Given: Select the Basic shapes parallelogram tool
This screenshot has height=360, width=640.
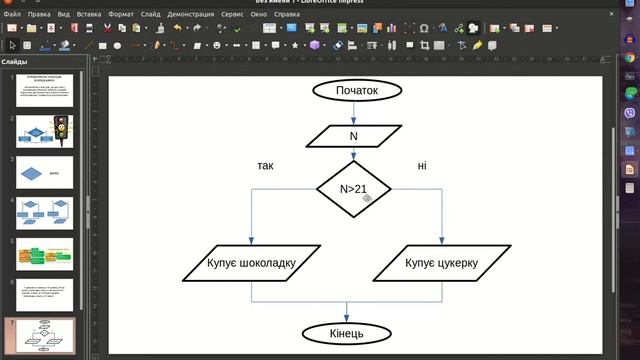Looking at the screenshot, I should (x=197, y=45).
